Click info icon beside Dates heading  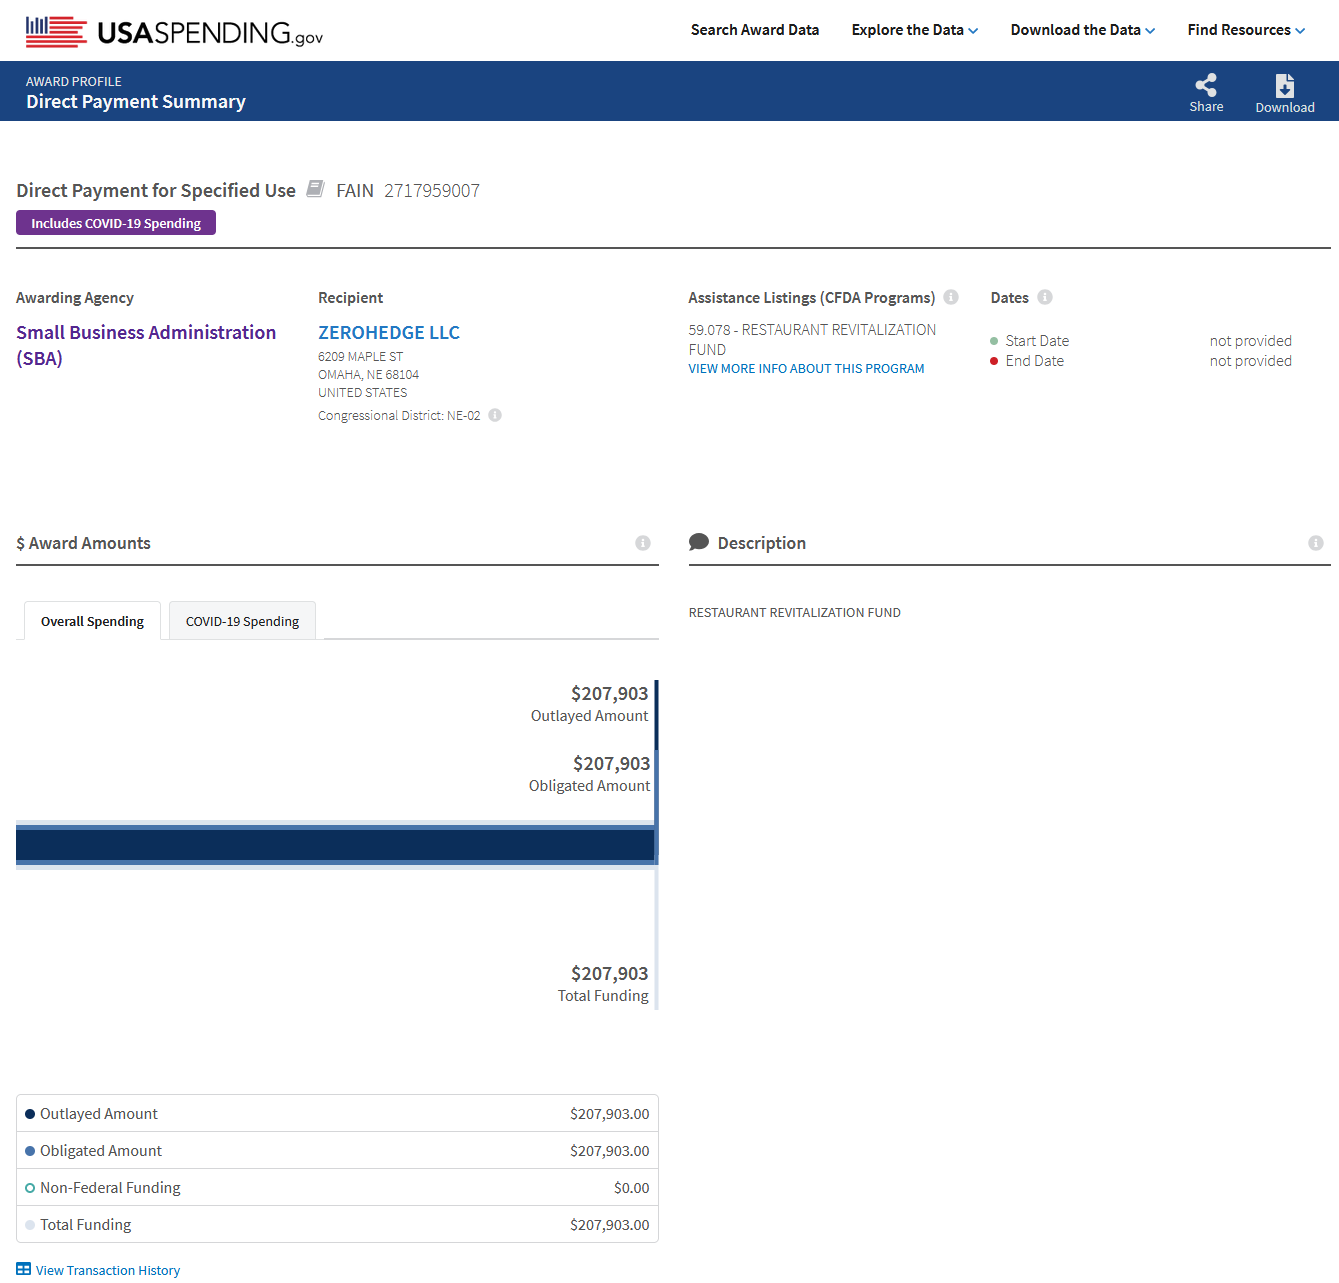pos(1045,297)
